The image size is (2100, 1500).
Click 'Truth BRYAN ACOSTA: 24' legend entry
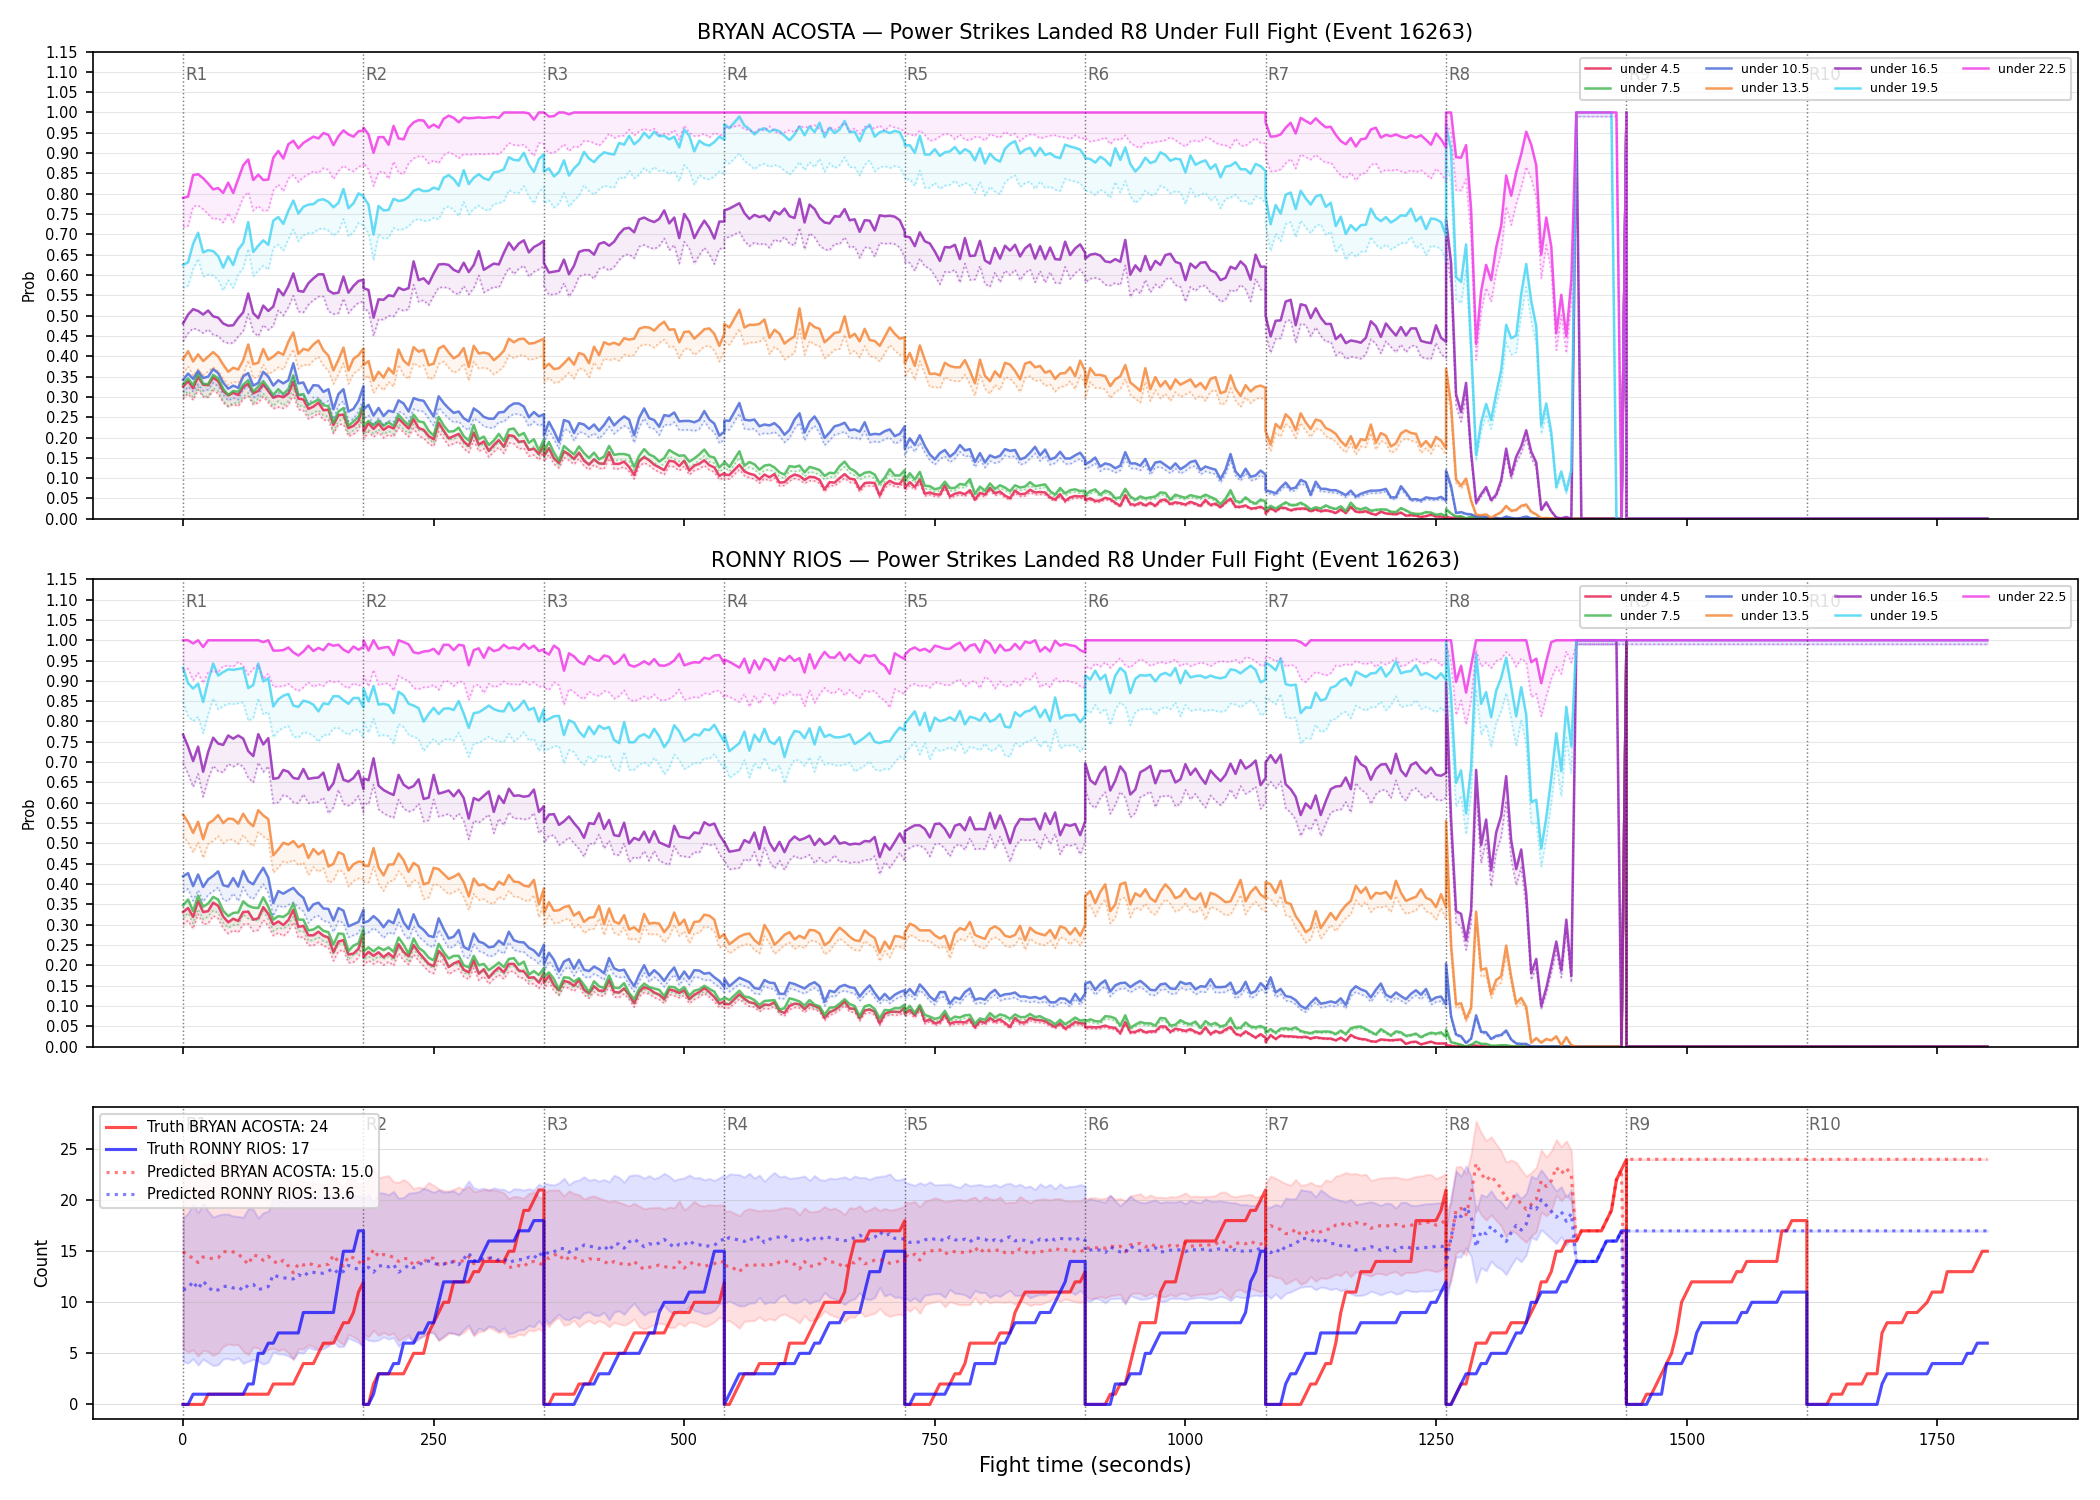(216, 1127)
